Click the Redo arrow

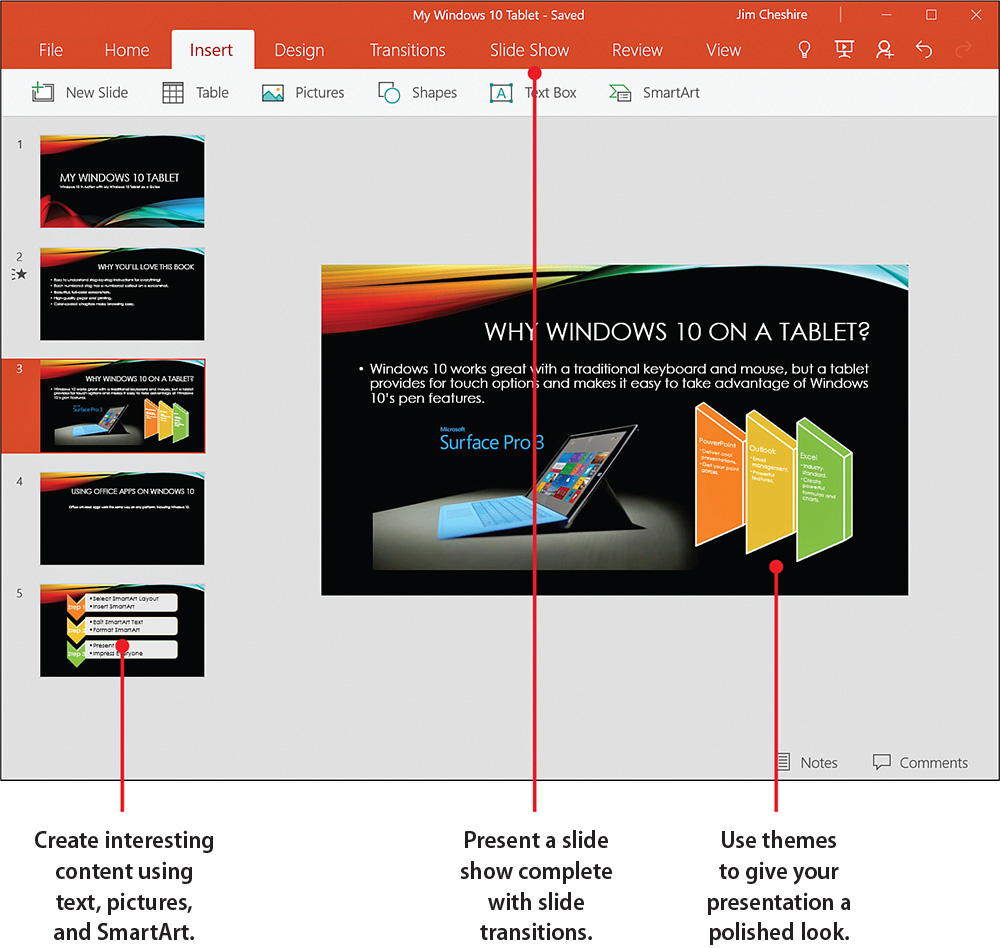coord(963,49)
